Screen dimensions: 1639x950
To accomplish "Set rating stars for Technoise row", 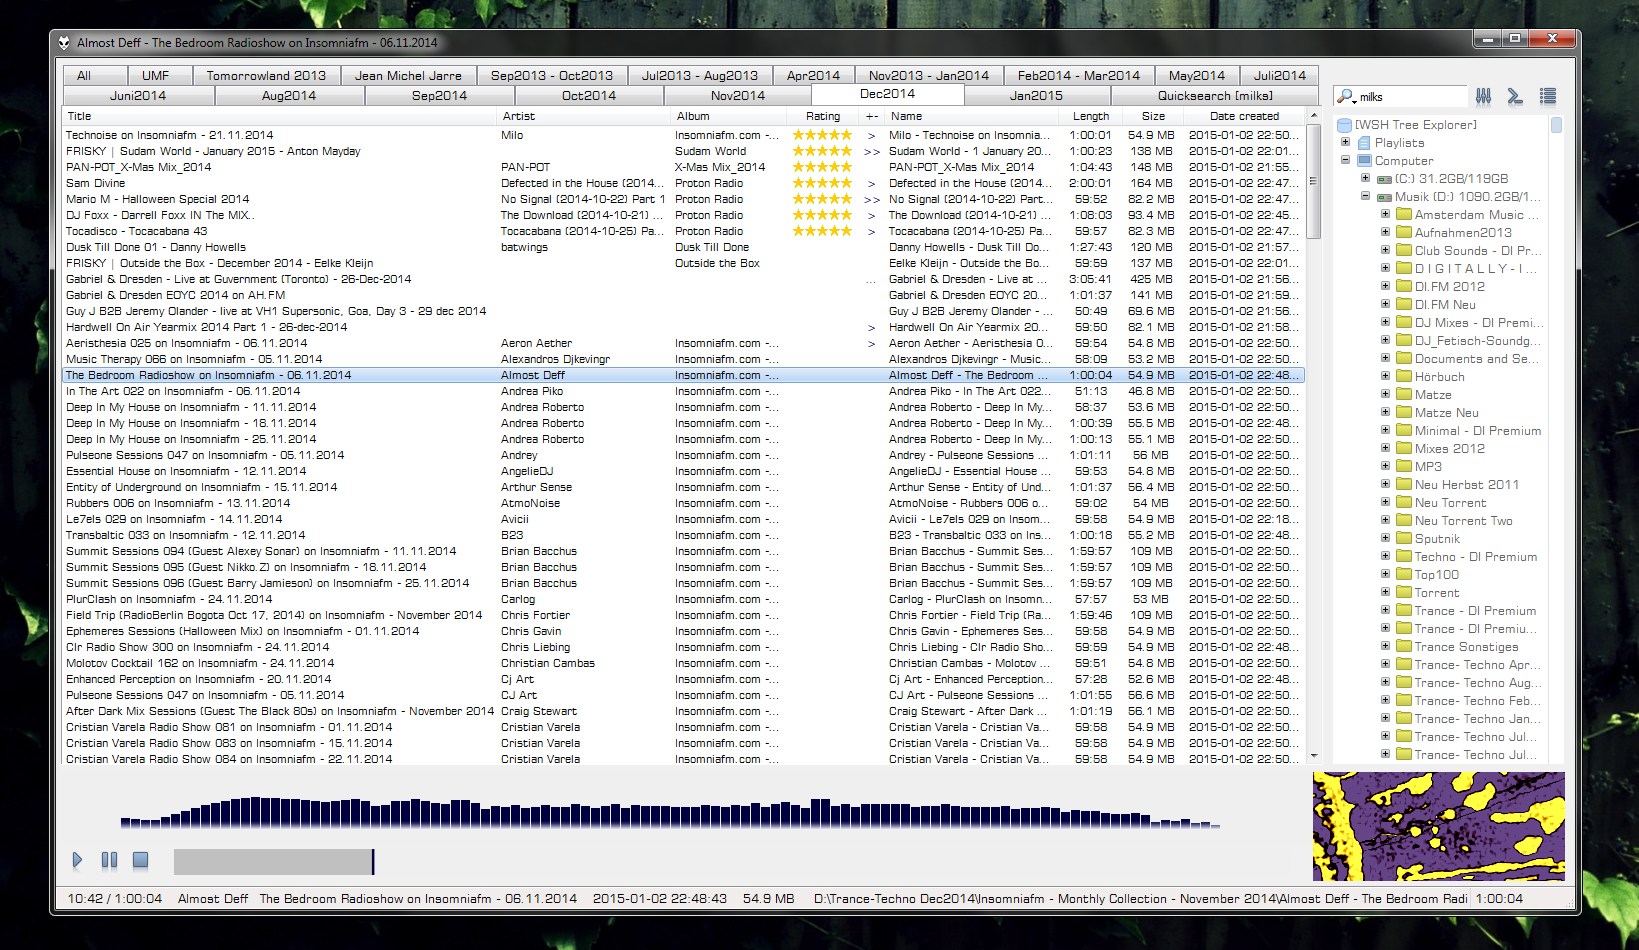I will 822,135.
